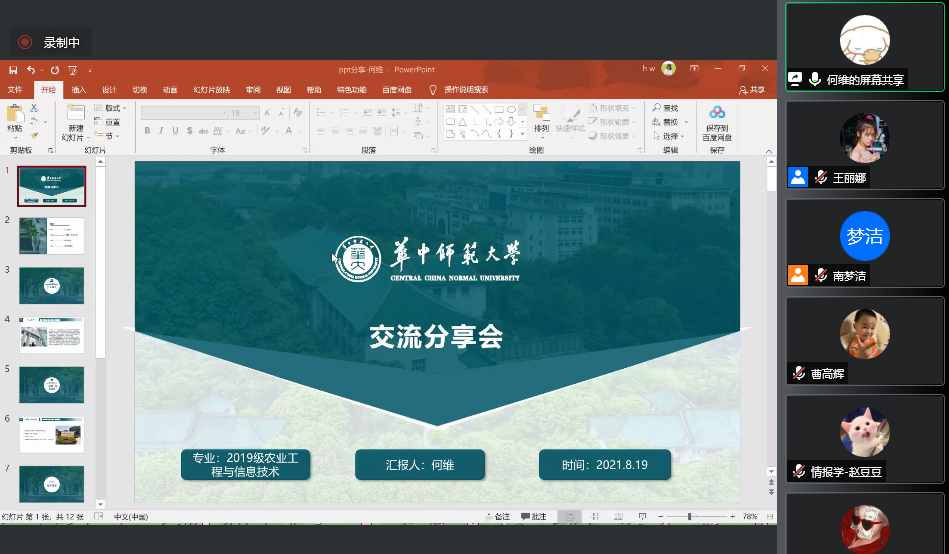Click the Cut scissors icon
Screen dimensions: 949x554
click(34, 108)
